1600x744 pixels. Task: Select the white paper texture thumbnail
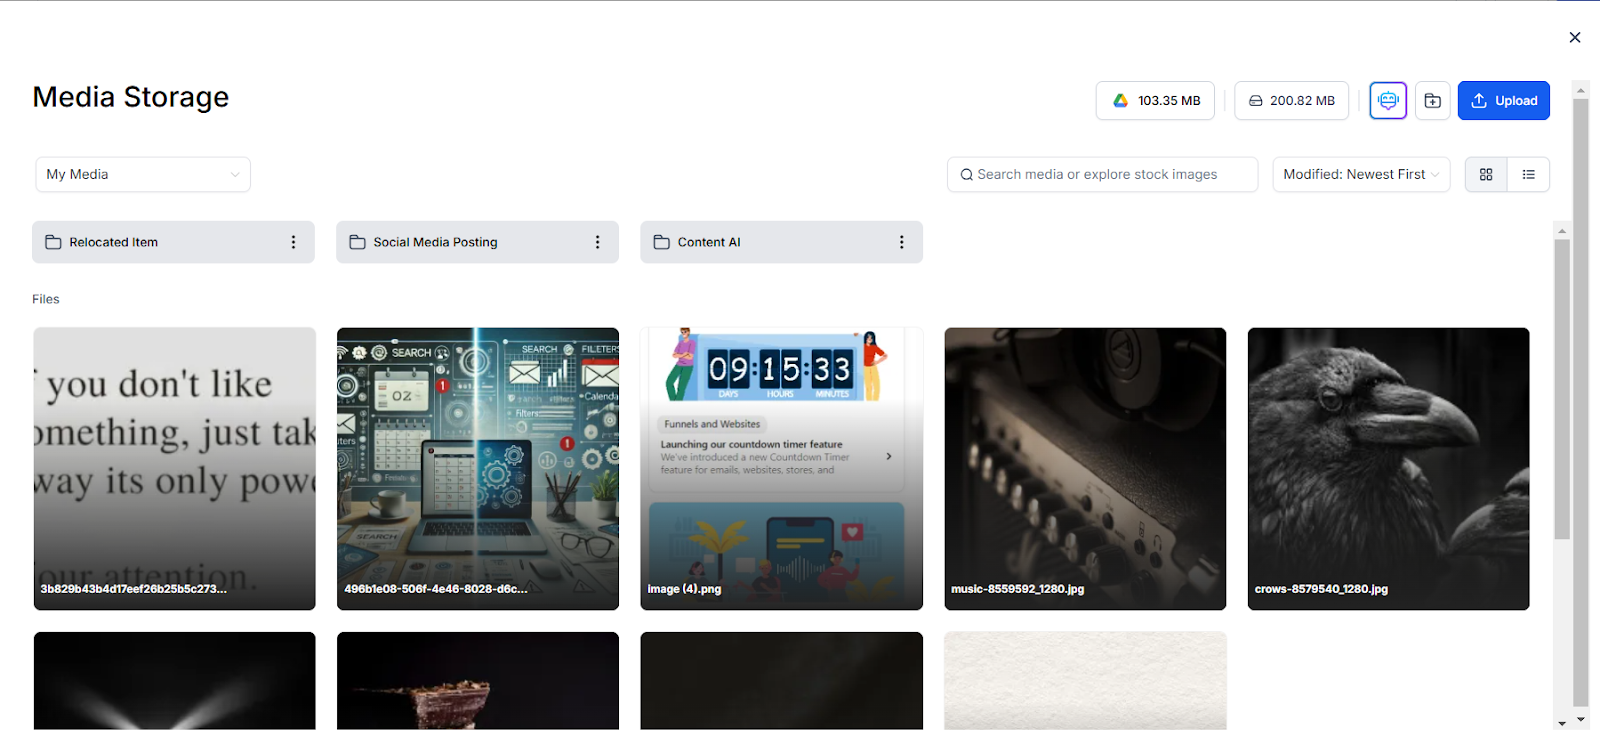[x=1085, y=681]
